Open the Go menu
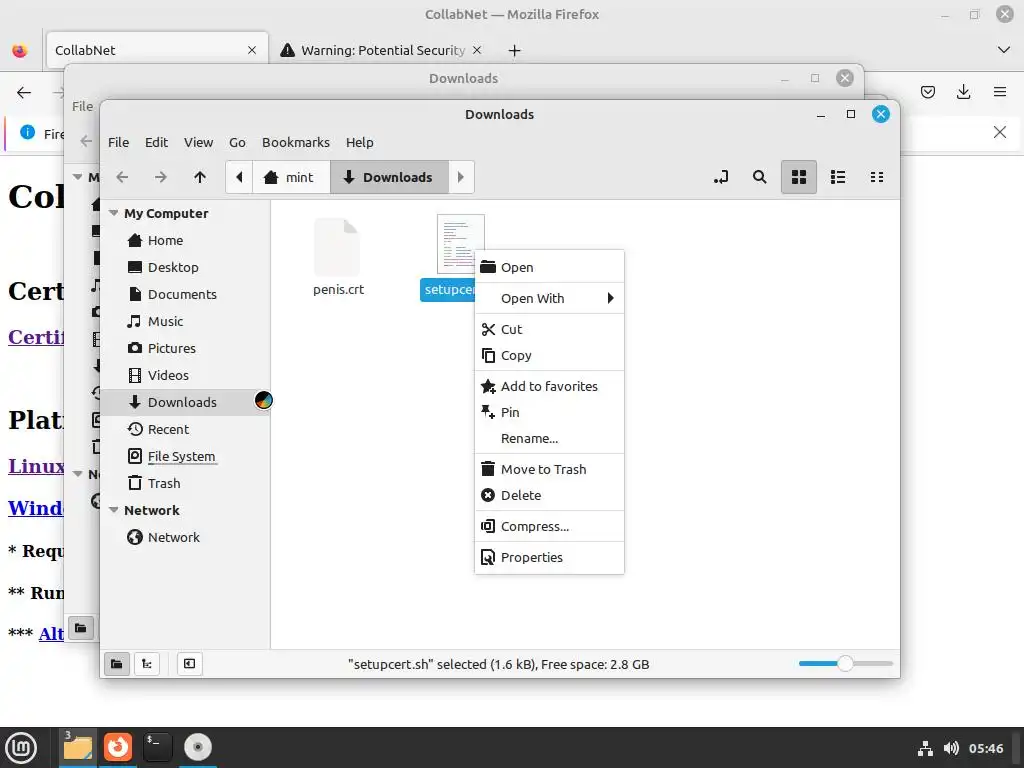This screenshot has height=768, width=1024. (237, 142)
